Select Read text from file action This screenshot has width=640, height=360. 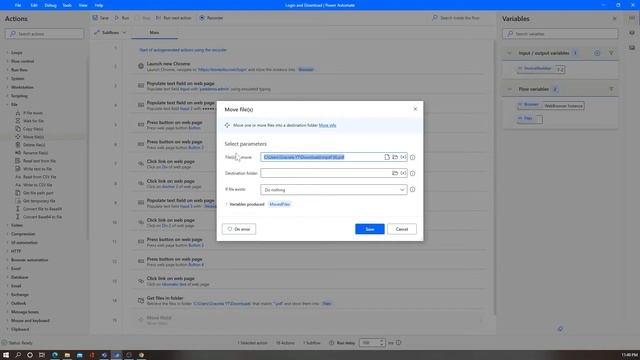tap(39, 161)
